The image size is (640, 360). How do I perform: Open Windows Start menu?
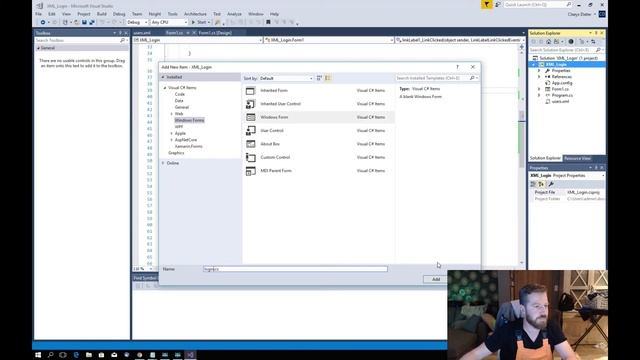[x=38, y=355]
